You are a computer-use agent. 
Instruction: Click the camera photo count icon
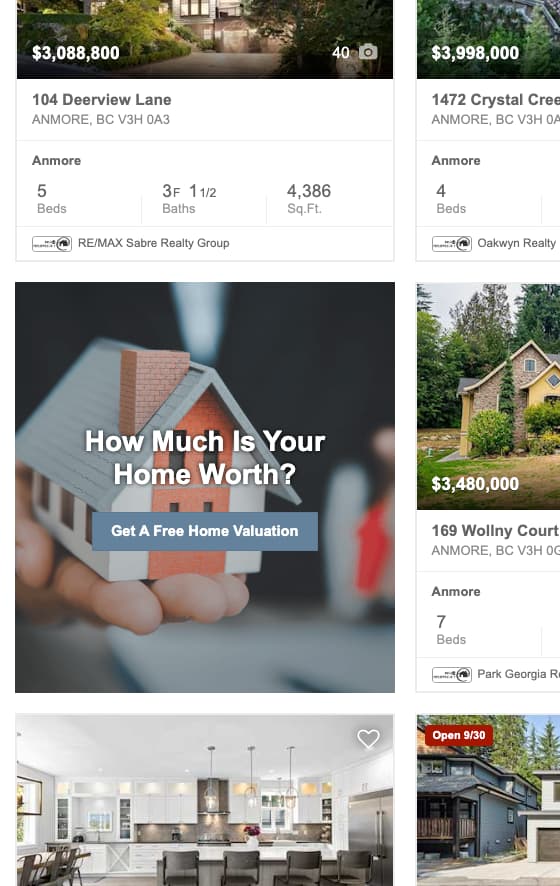point(368,52)
